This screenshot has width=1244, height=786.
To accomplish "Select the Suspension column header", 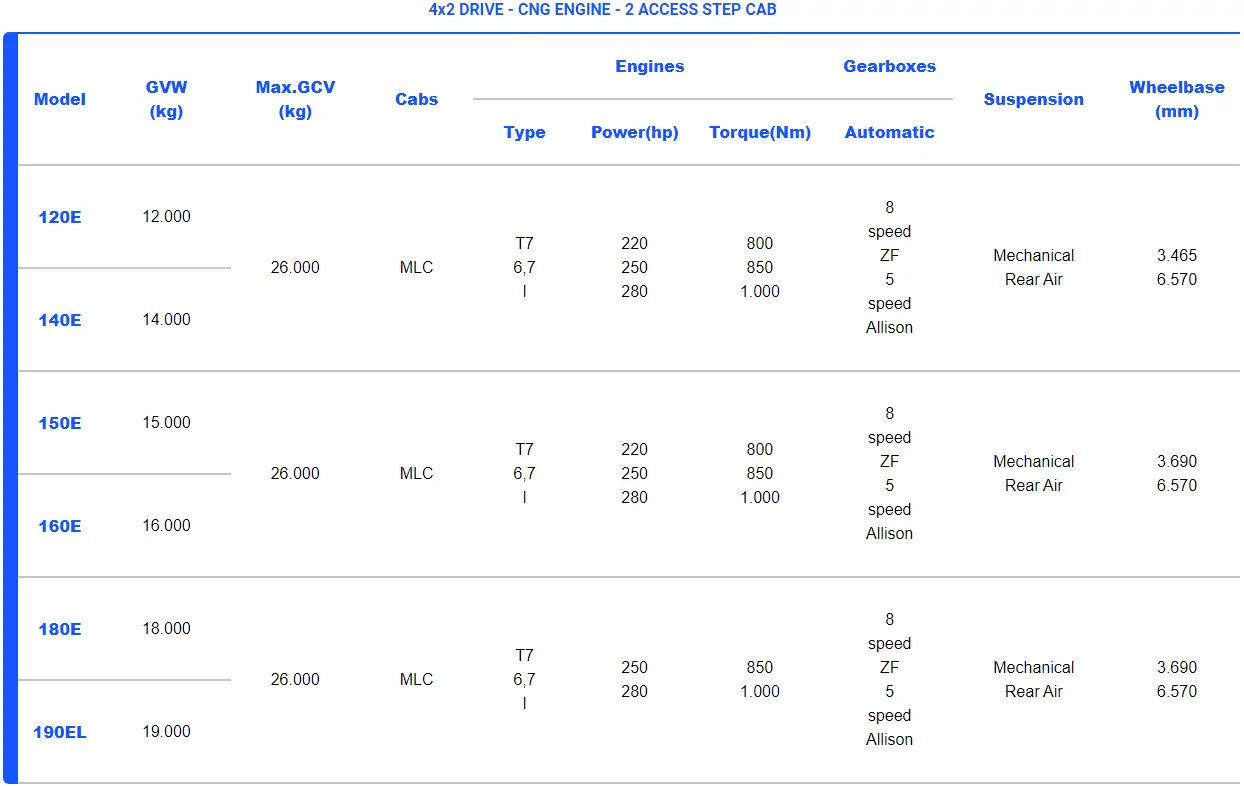I will [1033, 99].
